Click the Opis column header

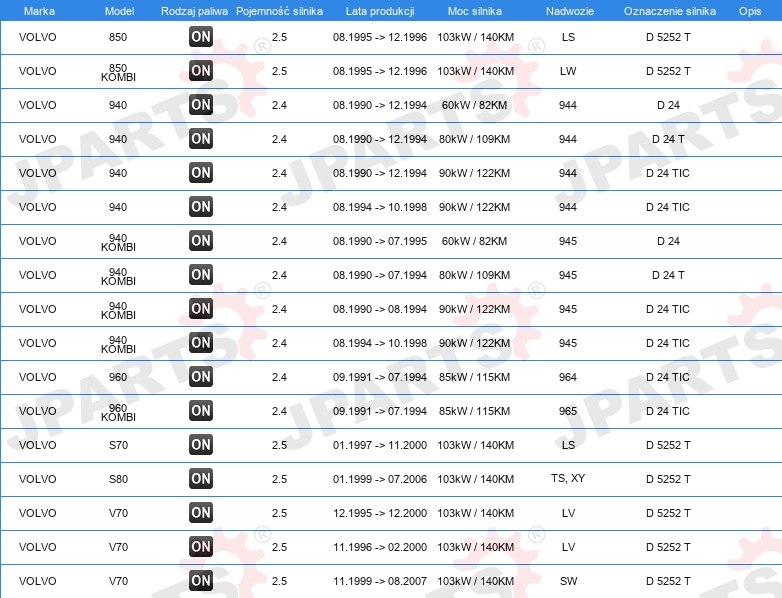750,11
